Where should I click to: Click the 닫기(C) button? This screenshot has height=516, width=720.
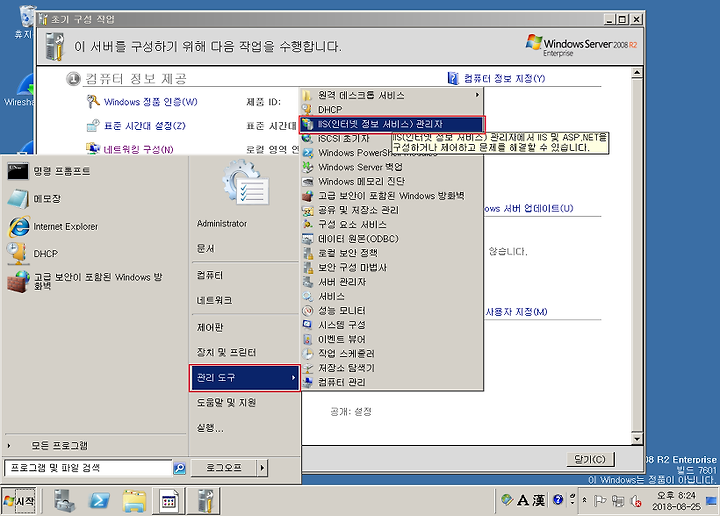click(x=590, y=459)
